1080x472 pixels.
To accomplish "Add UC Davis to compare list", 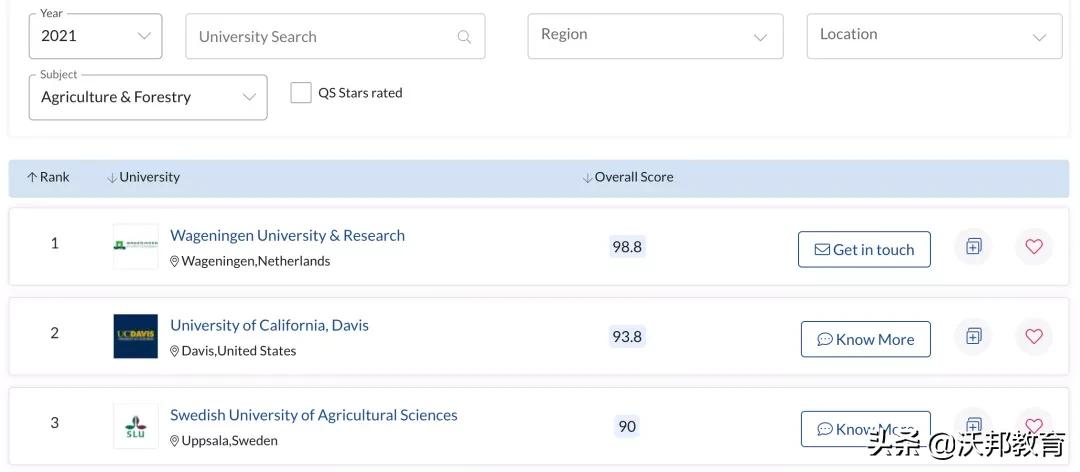I will [973, 336].
